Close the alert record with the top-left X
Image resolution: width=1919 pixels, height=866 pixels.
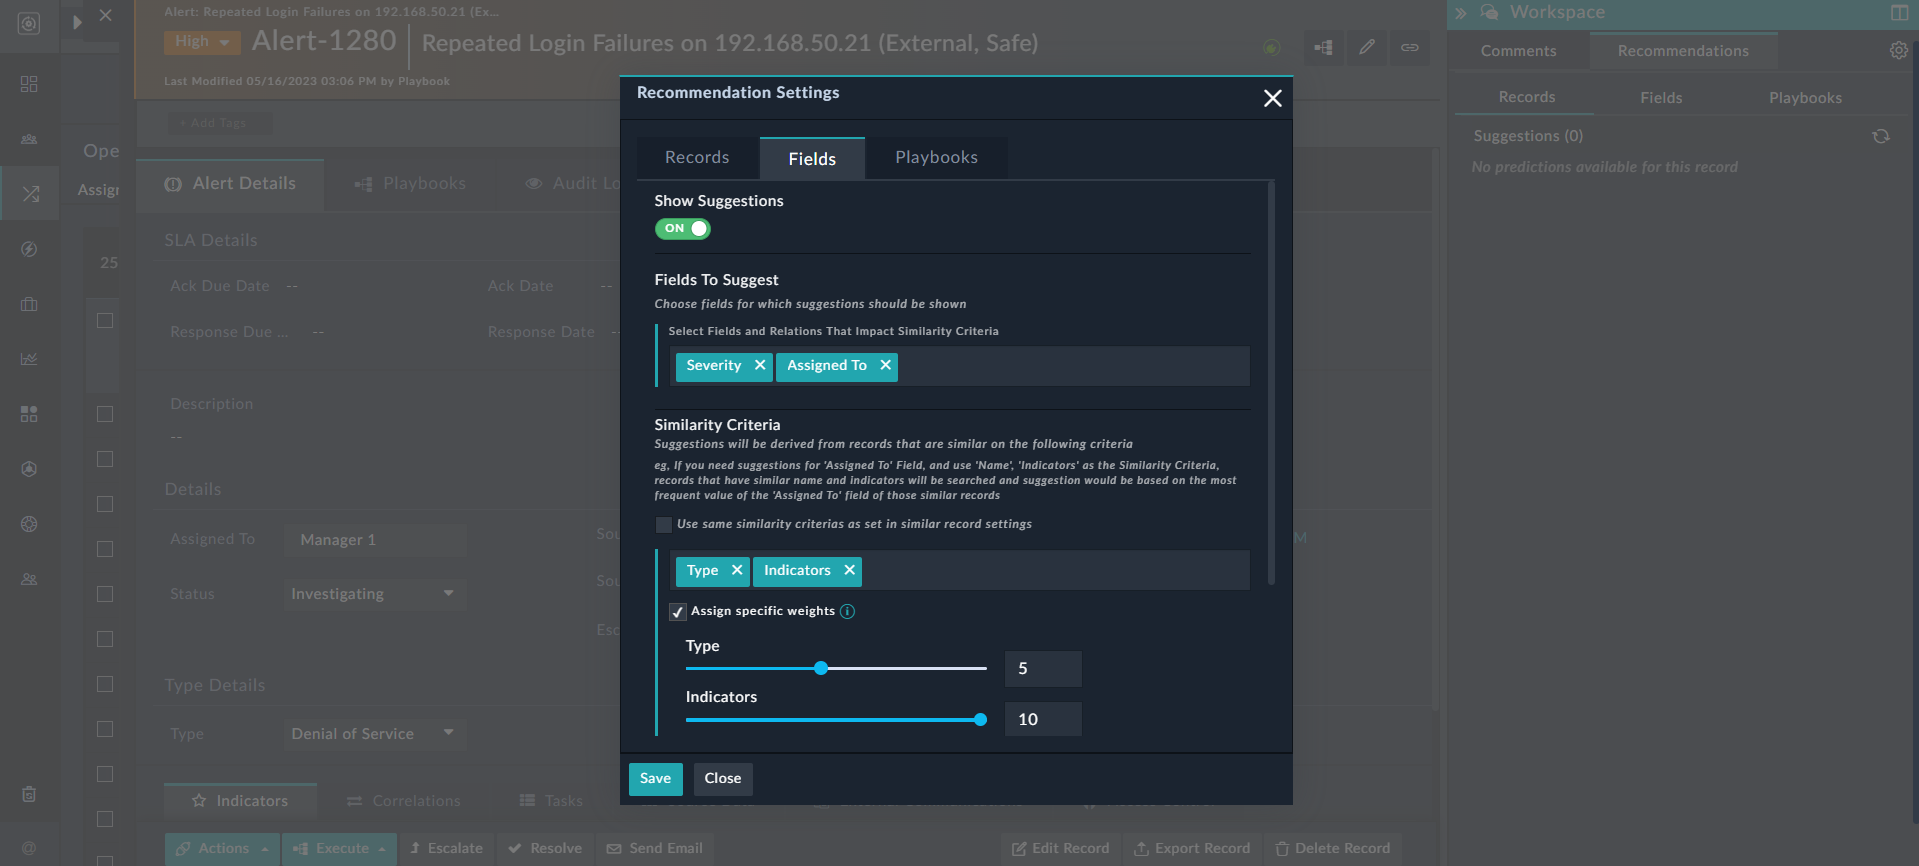pyautogui.click(x=105, y=16)
